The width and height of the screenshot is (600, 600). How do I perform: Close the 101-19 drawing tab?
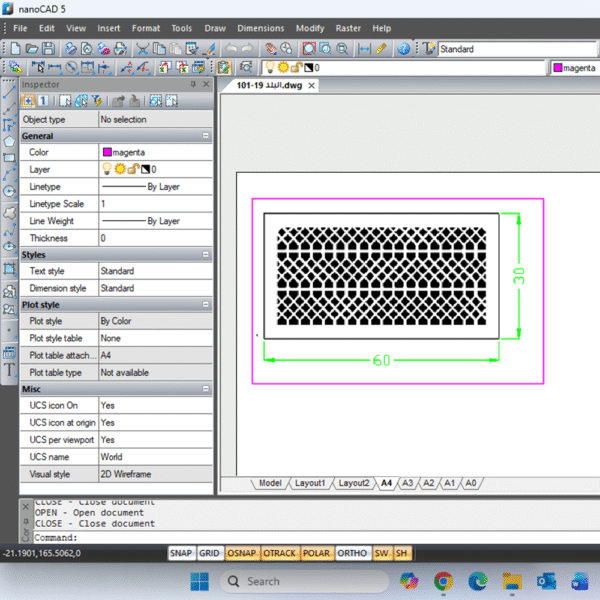coord(311,86)
